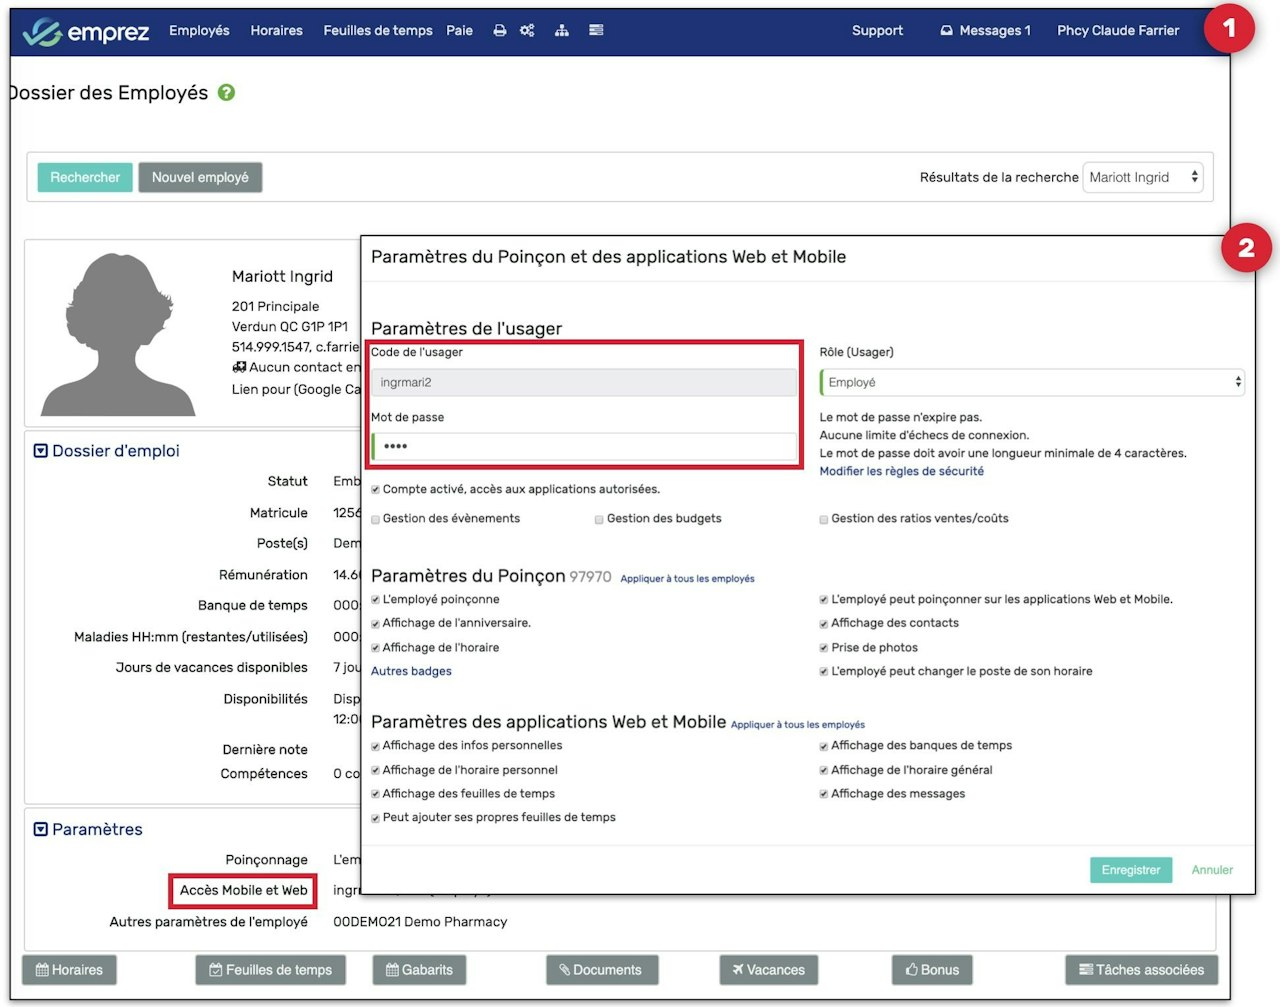Click Modifier les règles de sécurité link

[x=901, y=471]
